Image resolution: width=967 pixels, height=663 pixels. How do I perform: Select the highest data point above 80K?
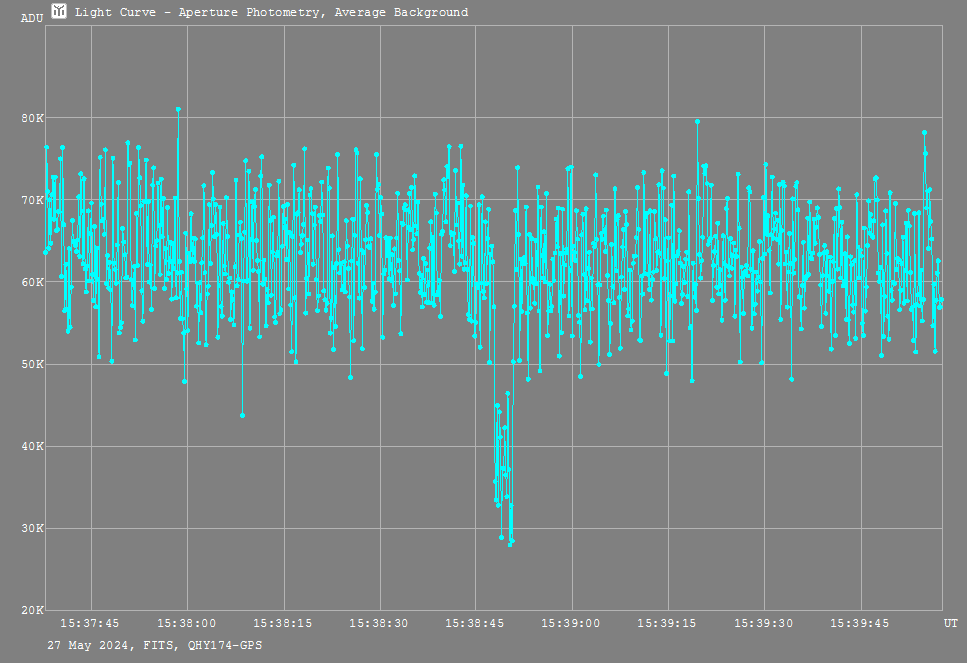[x=178, y=109]
